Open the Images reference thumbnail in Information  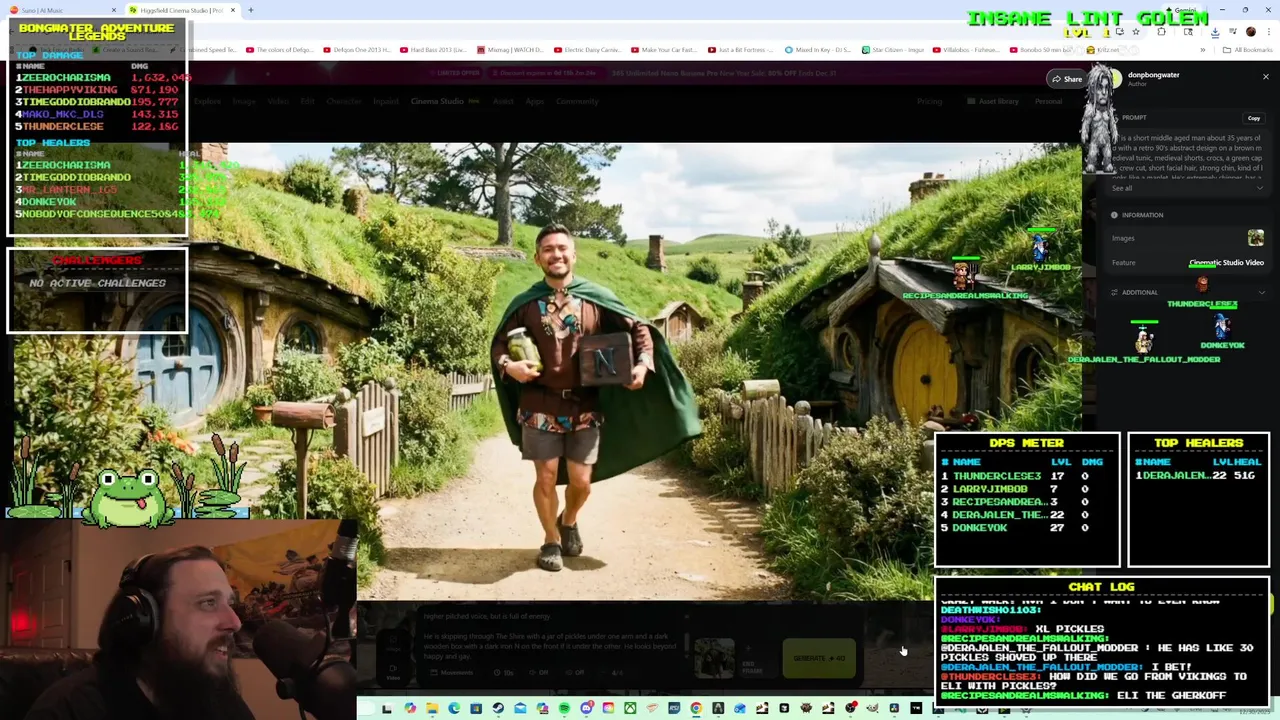1255,238
